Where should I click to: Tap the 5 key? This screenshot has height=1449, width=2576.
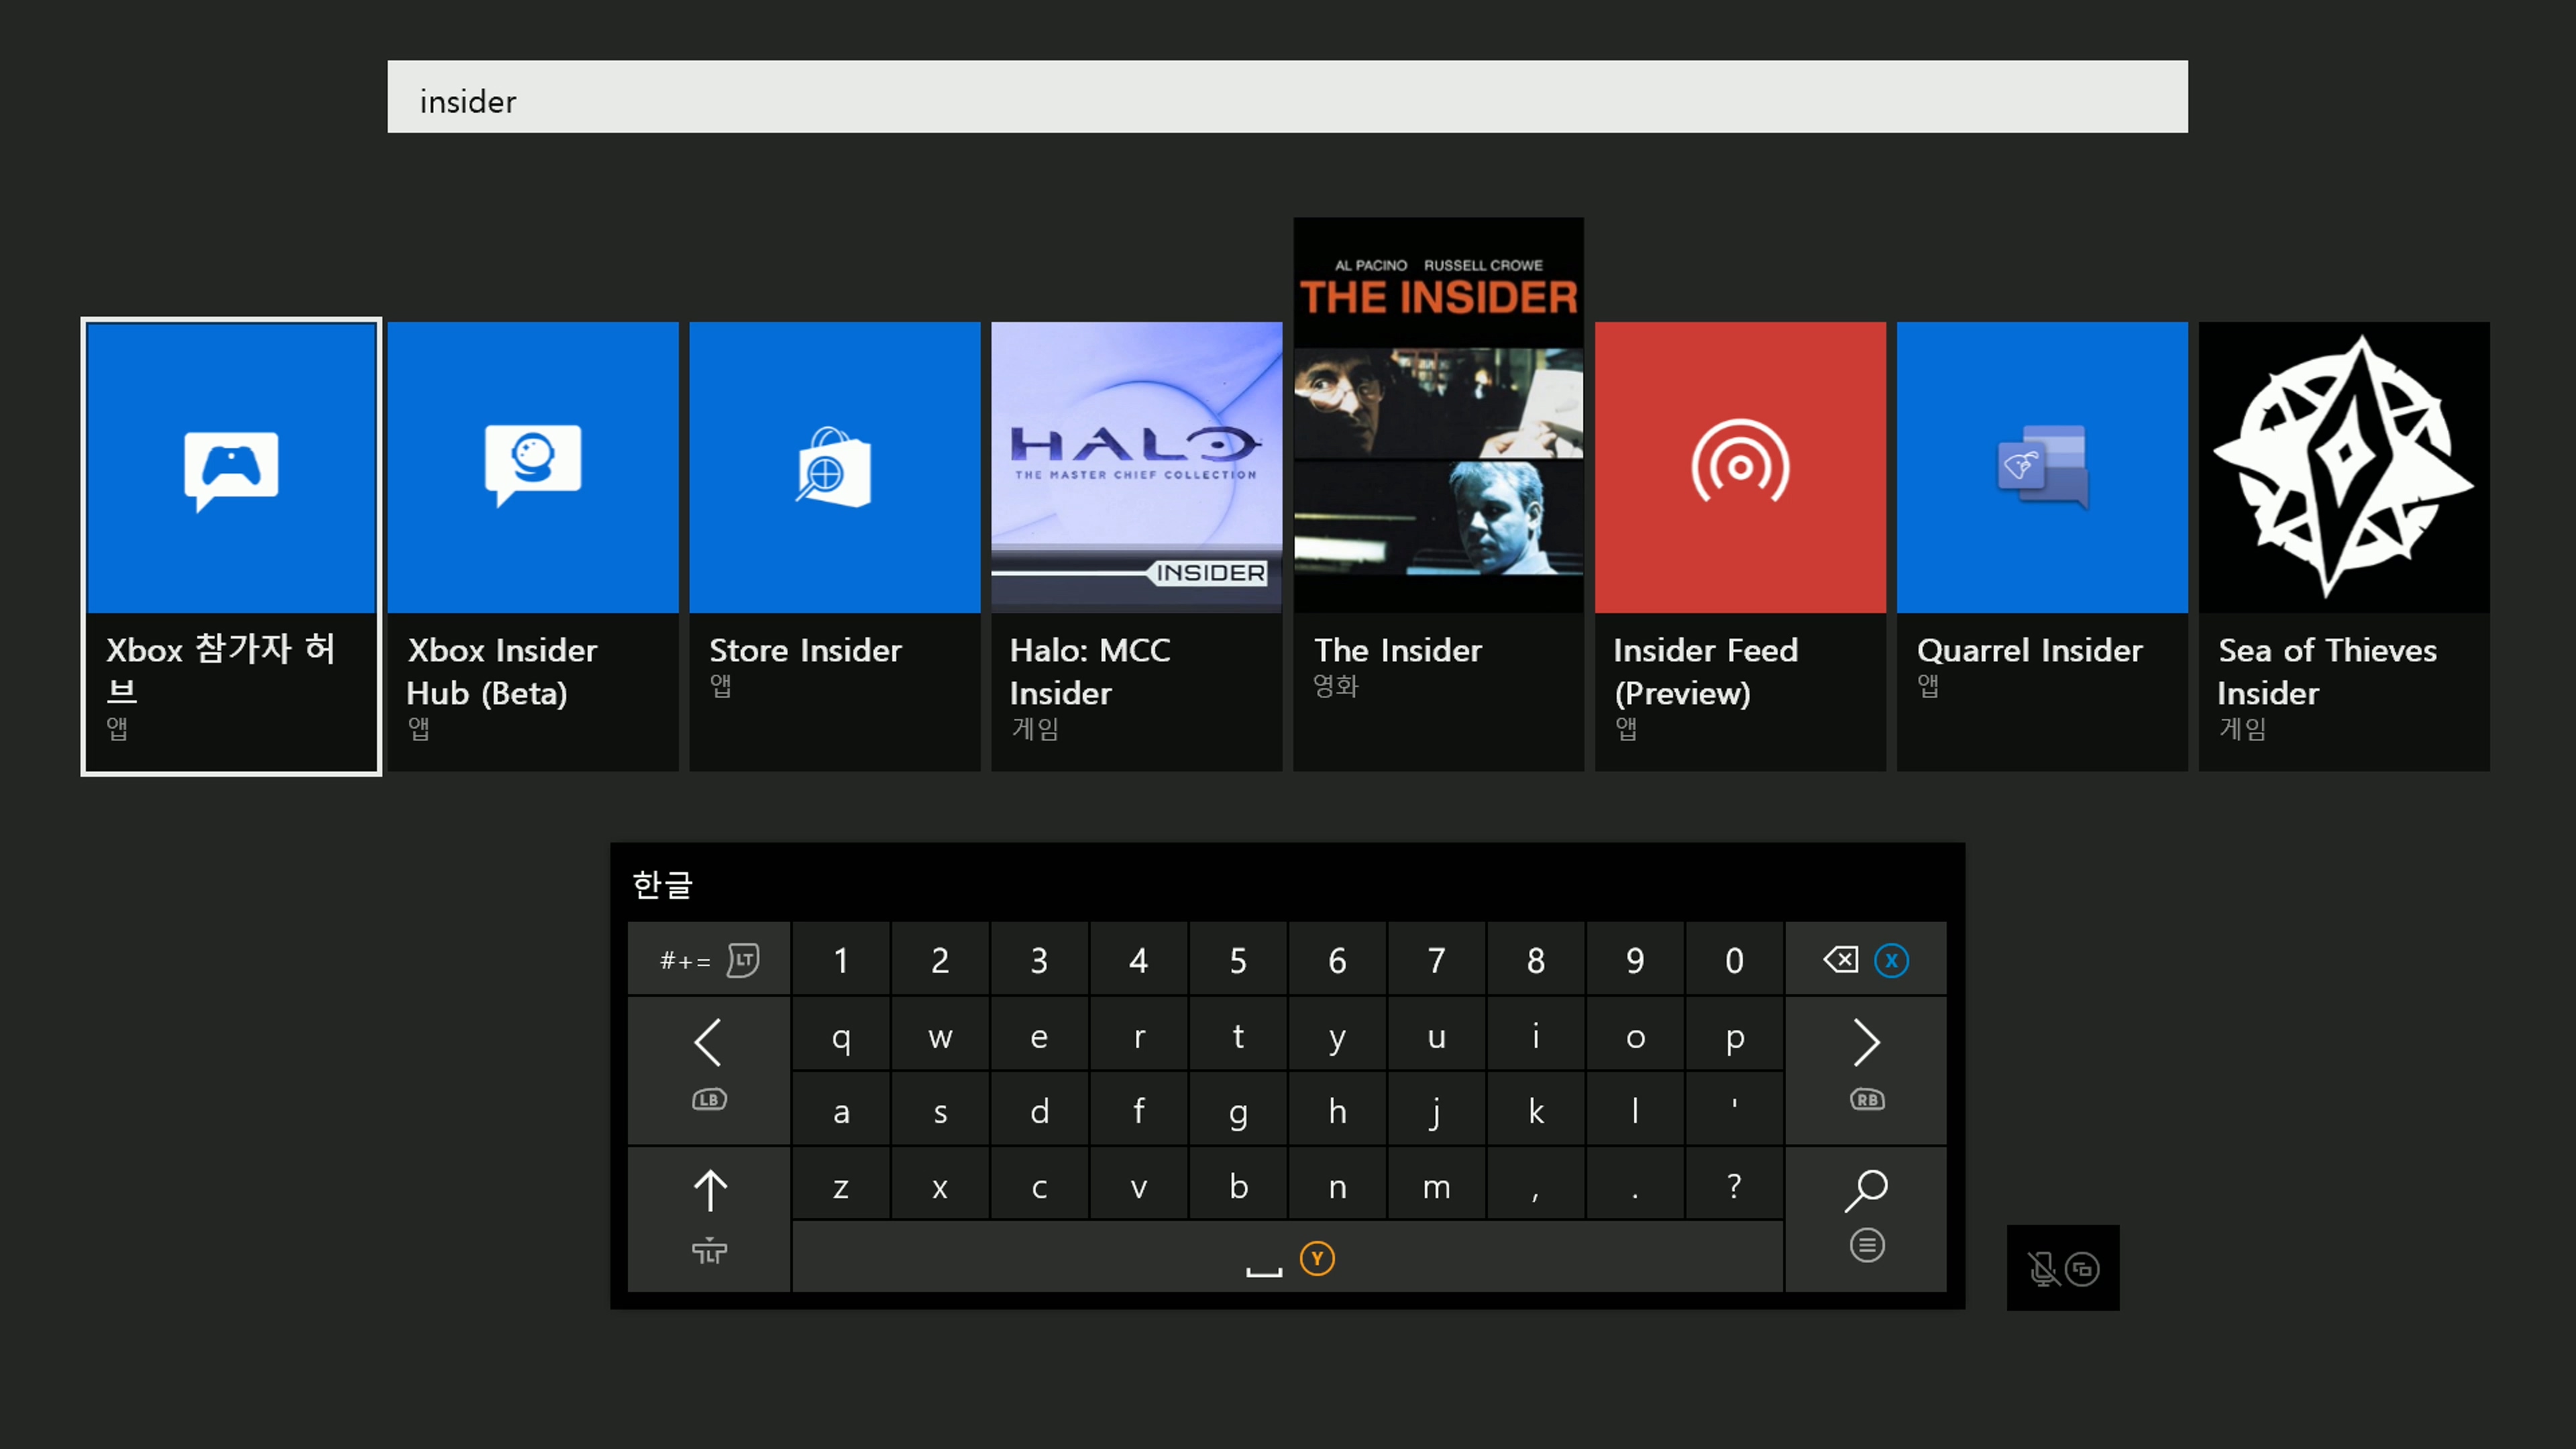point(1238,960)
